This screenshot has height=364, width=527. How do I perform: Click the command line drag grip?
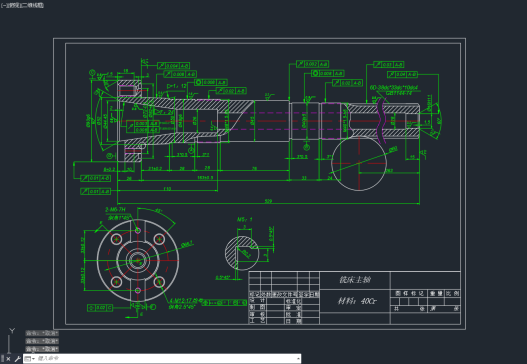click(x=2, y=359)
